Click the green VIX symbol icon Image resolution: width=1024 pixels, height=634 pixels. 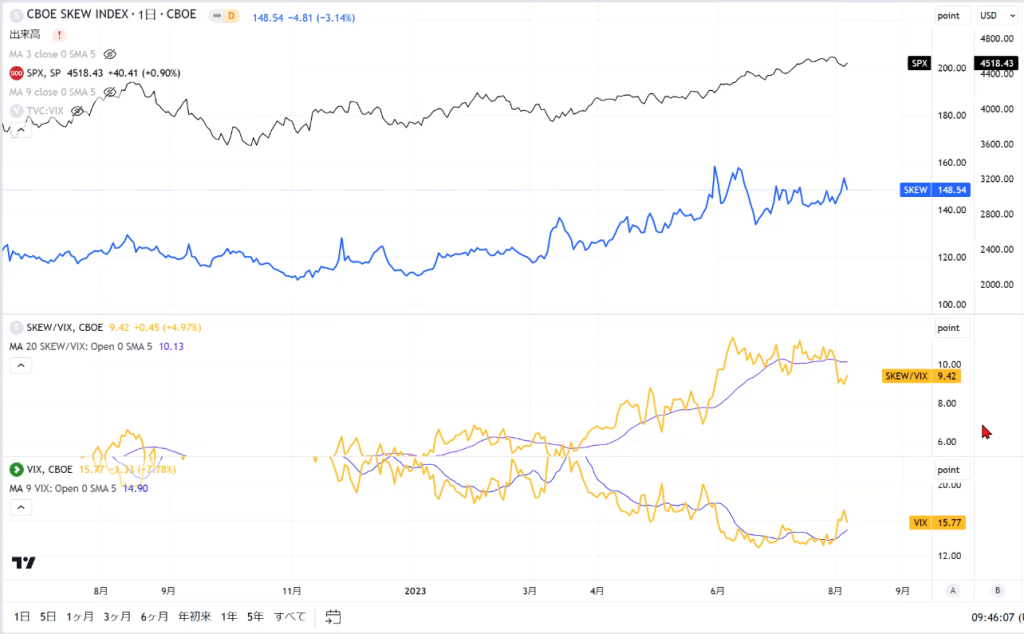(x=16, y=469)
